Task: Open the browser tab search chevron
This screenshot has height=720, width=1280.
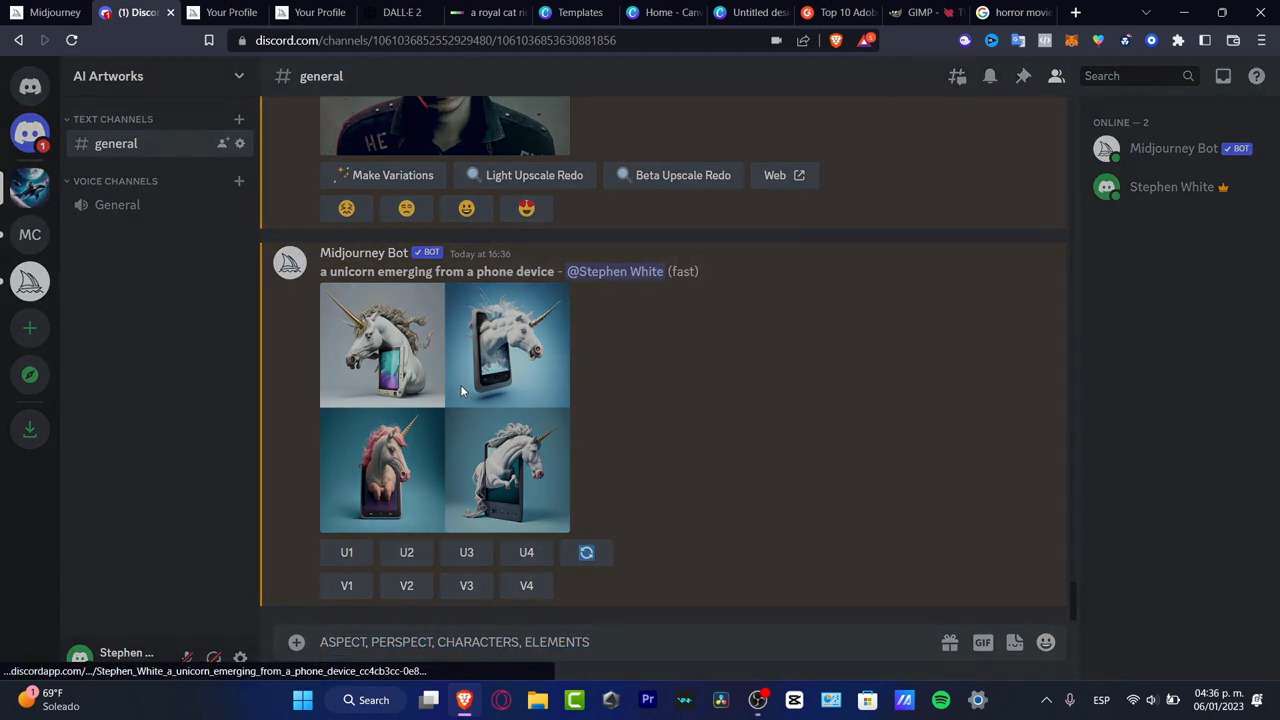Action: point(1146,13)
